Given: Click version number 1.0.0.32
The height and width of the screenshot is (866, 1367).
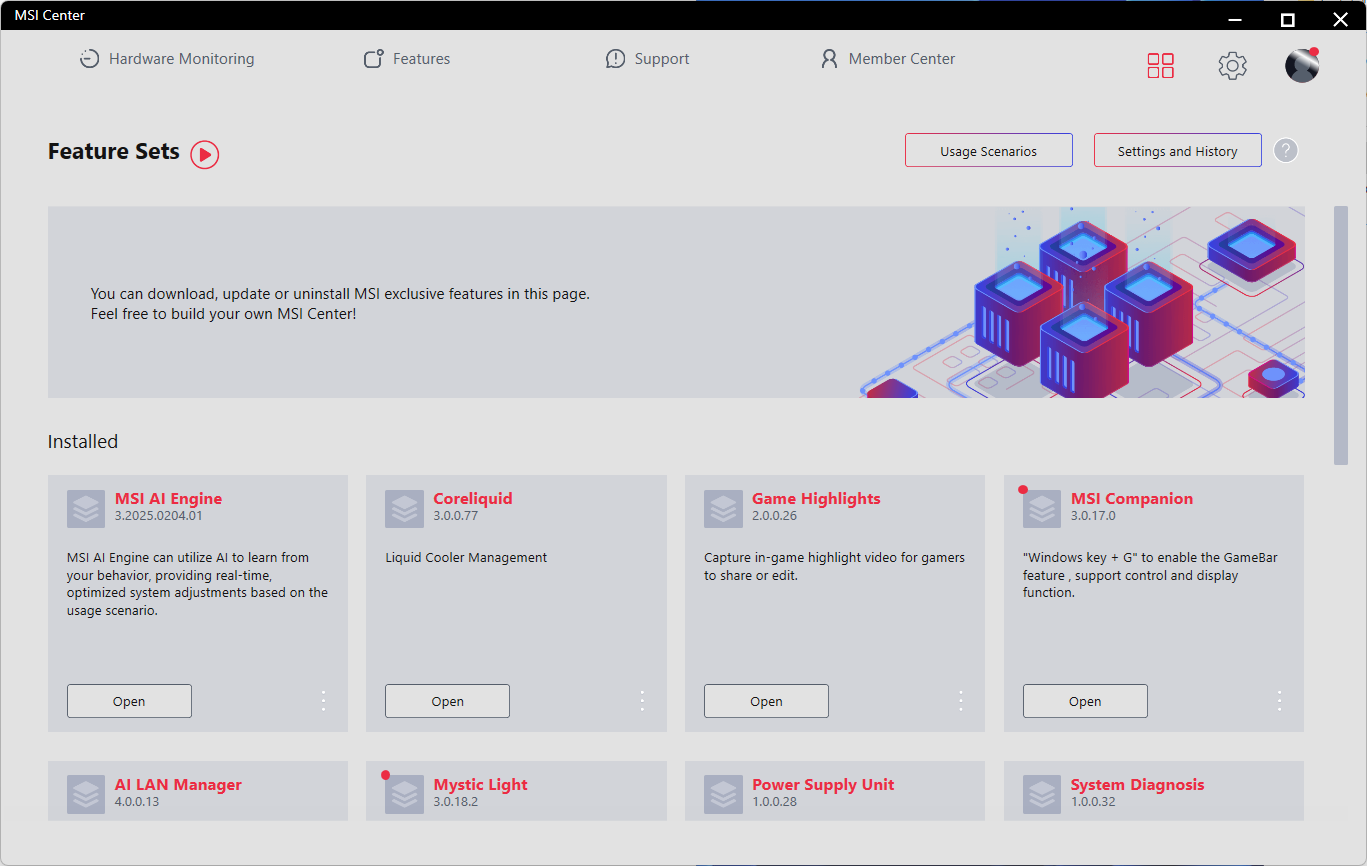Looking at the screenshot, I should coord(1093,802).
